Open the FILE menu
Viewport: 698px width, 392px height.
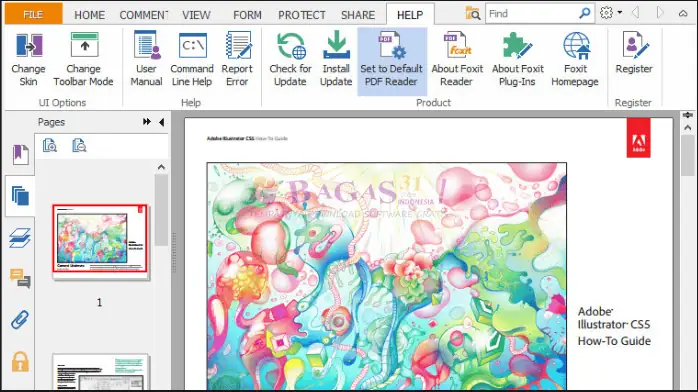point(33,14)
